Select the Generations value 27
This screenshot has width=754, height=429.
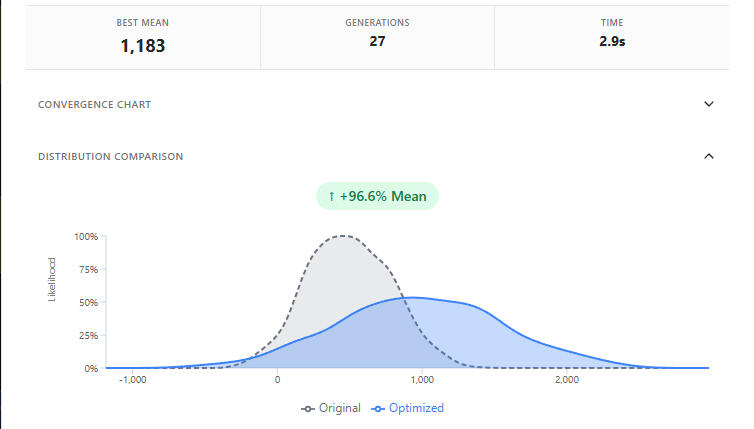click(377, 42)
